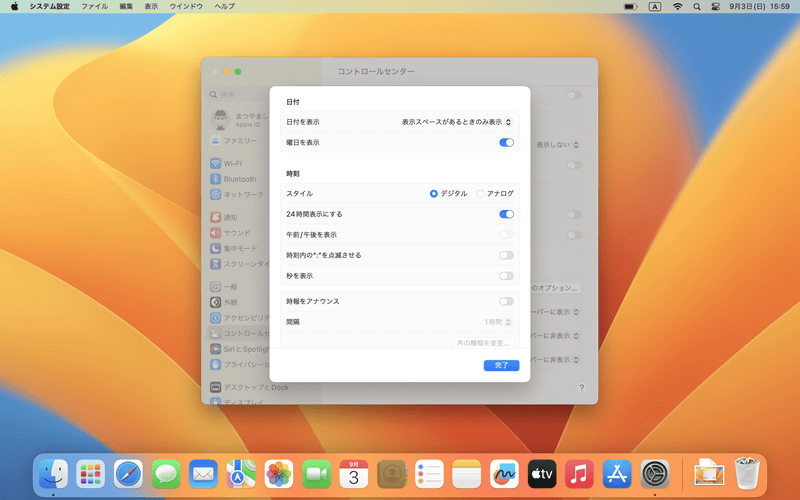Open Maps app in the Dock

(x=241, y=474)
